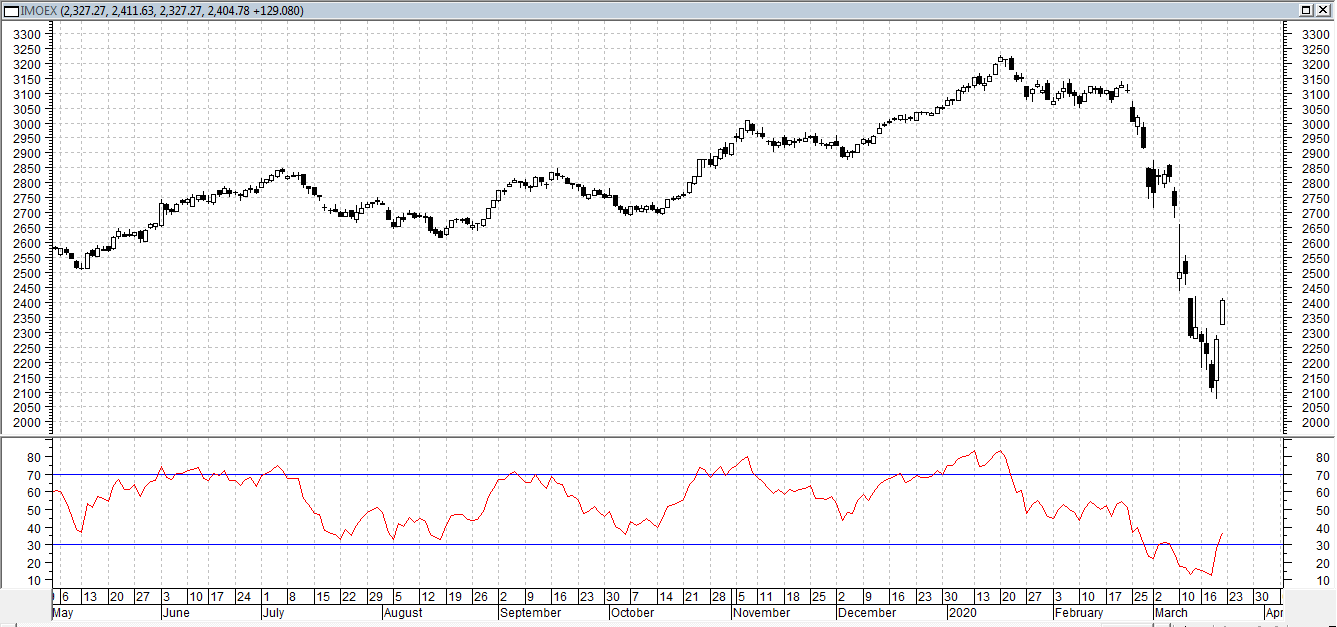Select the lower blue 30 RSI line
The height and width of the screenshot is (627, 1337).
(x=667, y=544)
